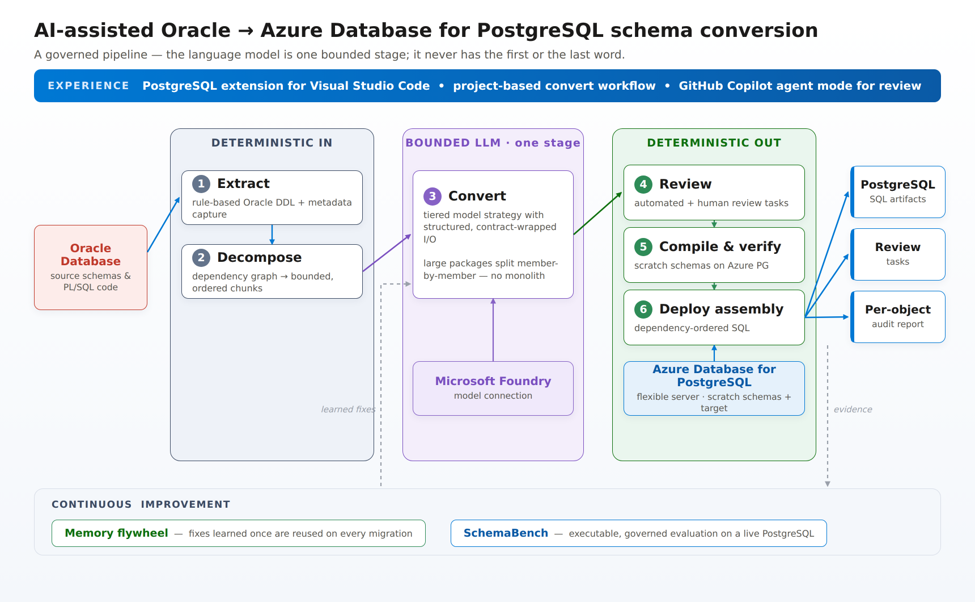The height and width of the screenshot is (602, 975).
Task: Click the SchemaBench pill
Action: 639,533
